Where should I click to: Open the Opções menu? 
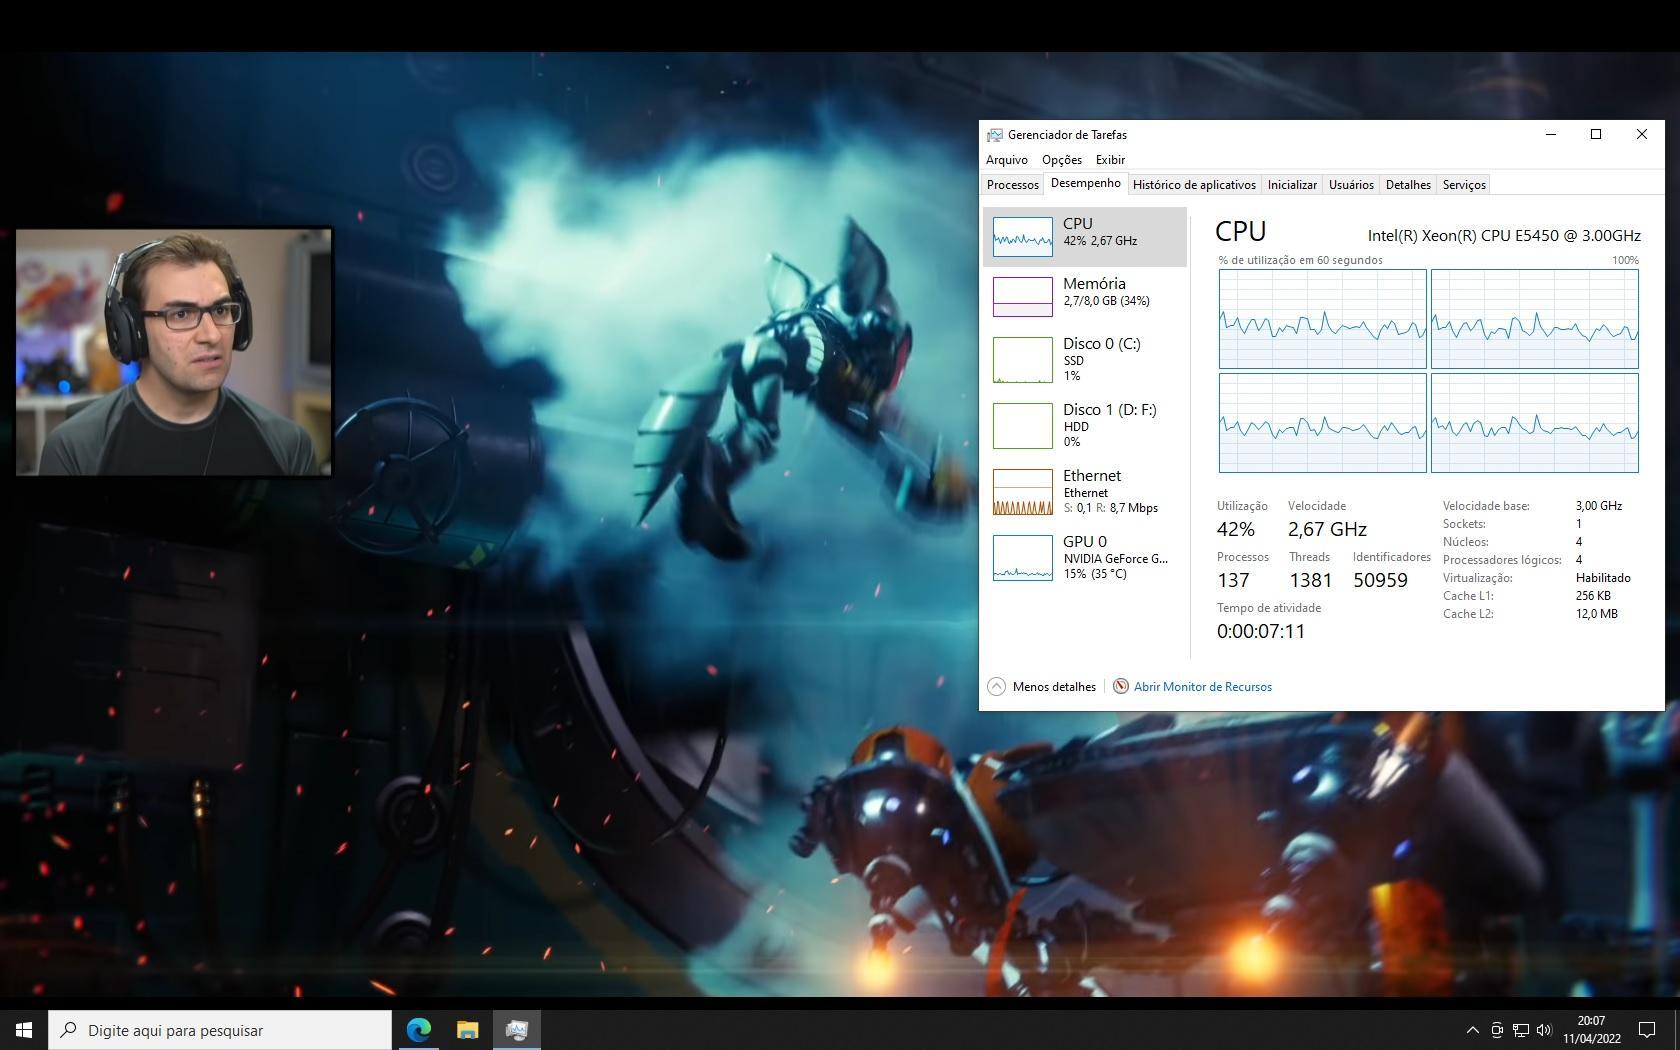[x=1061, y=160]
